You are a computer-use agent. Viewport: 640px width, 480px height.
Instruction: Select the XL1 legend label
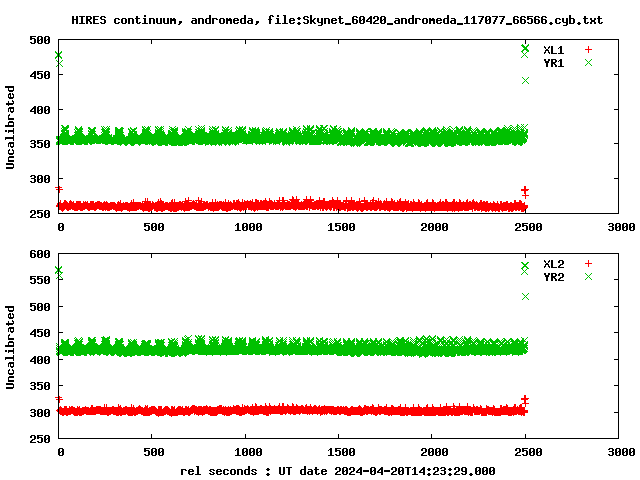tap(553, 50)
